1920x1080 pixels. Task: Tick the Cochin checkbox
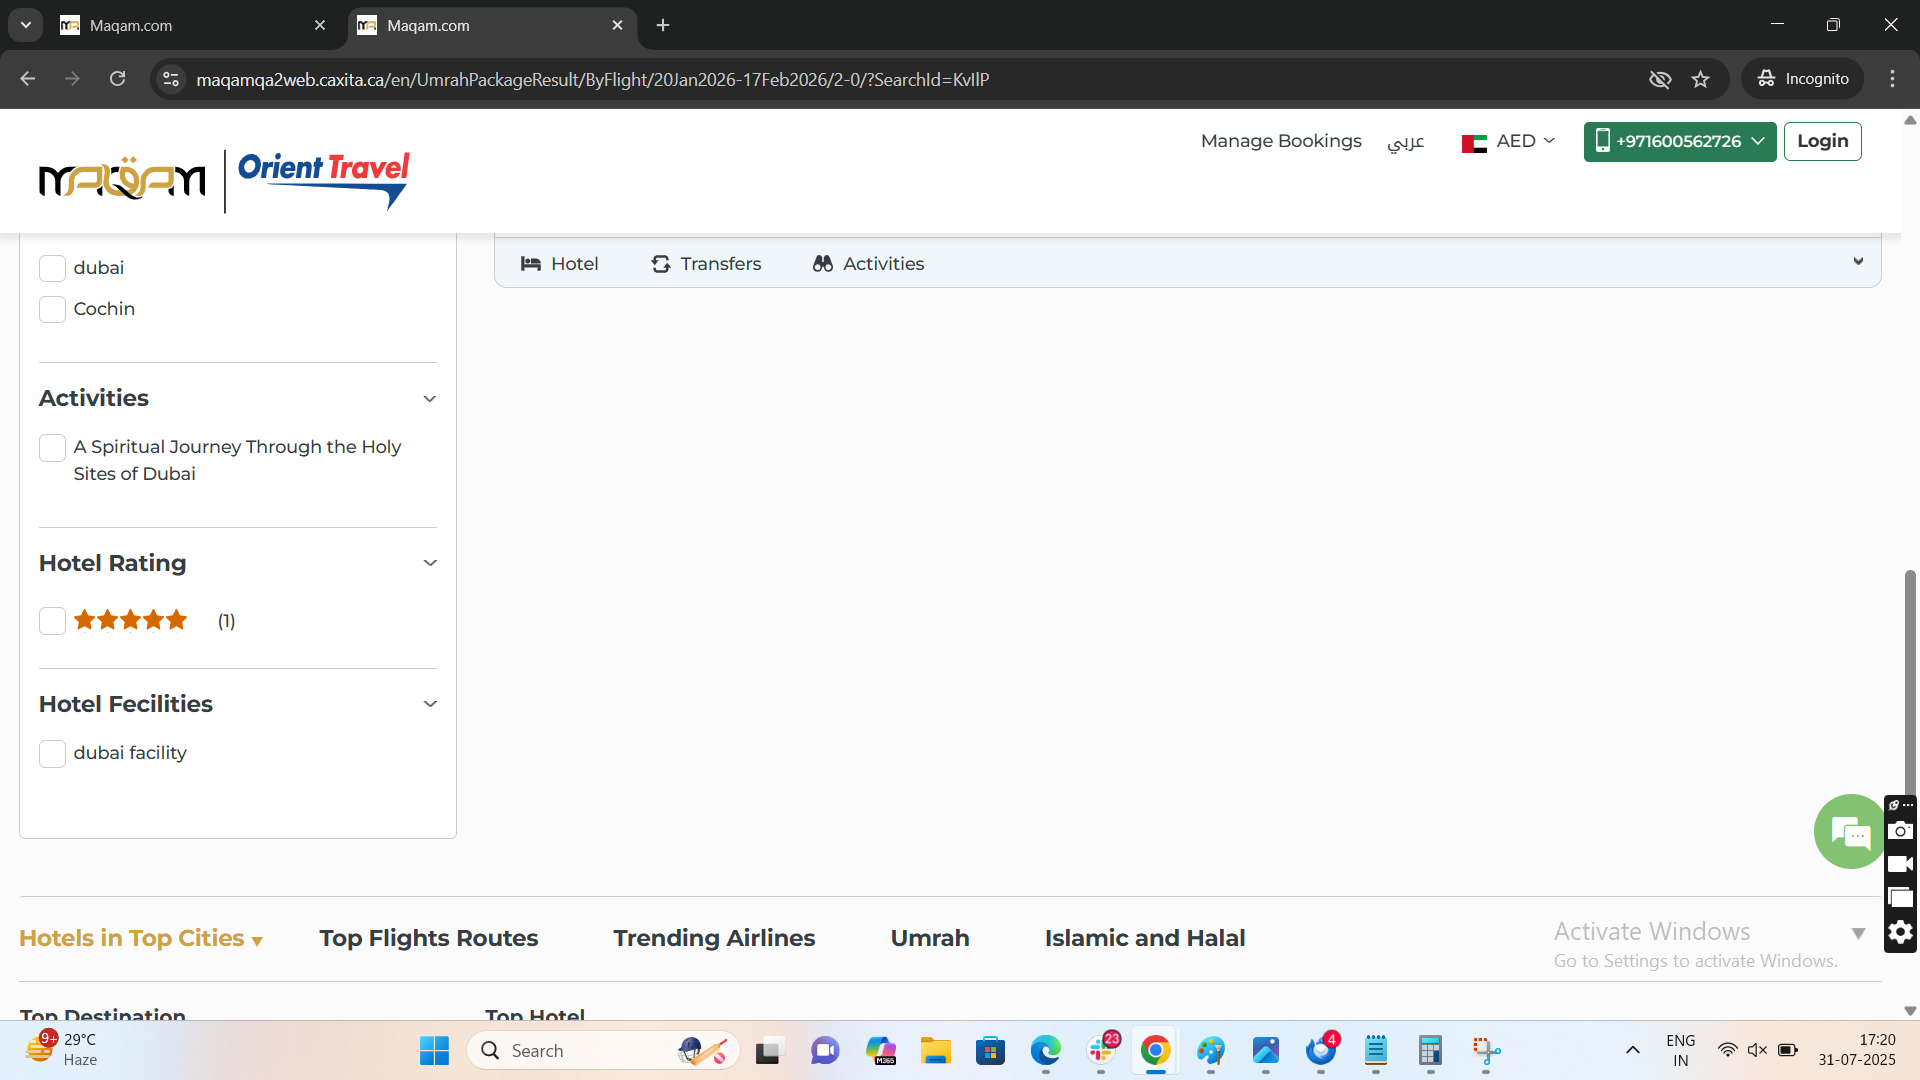[52, 309]
